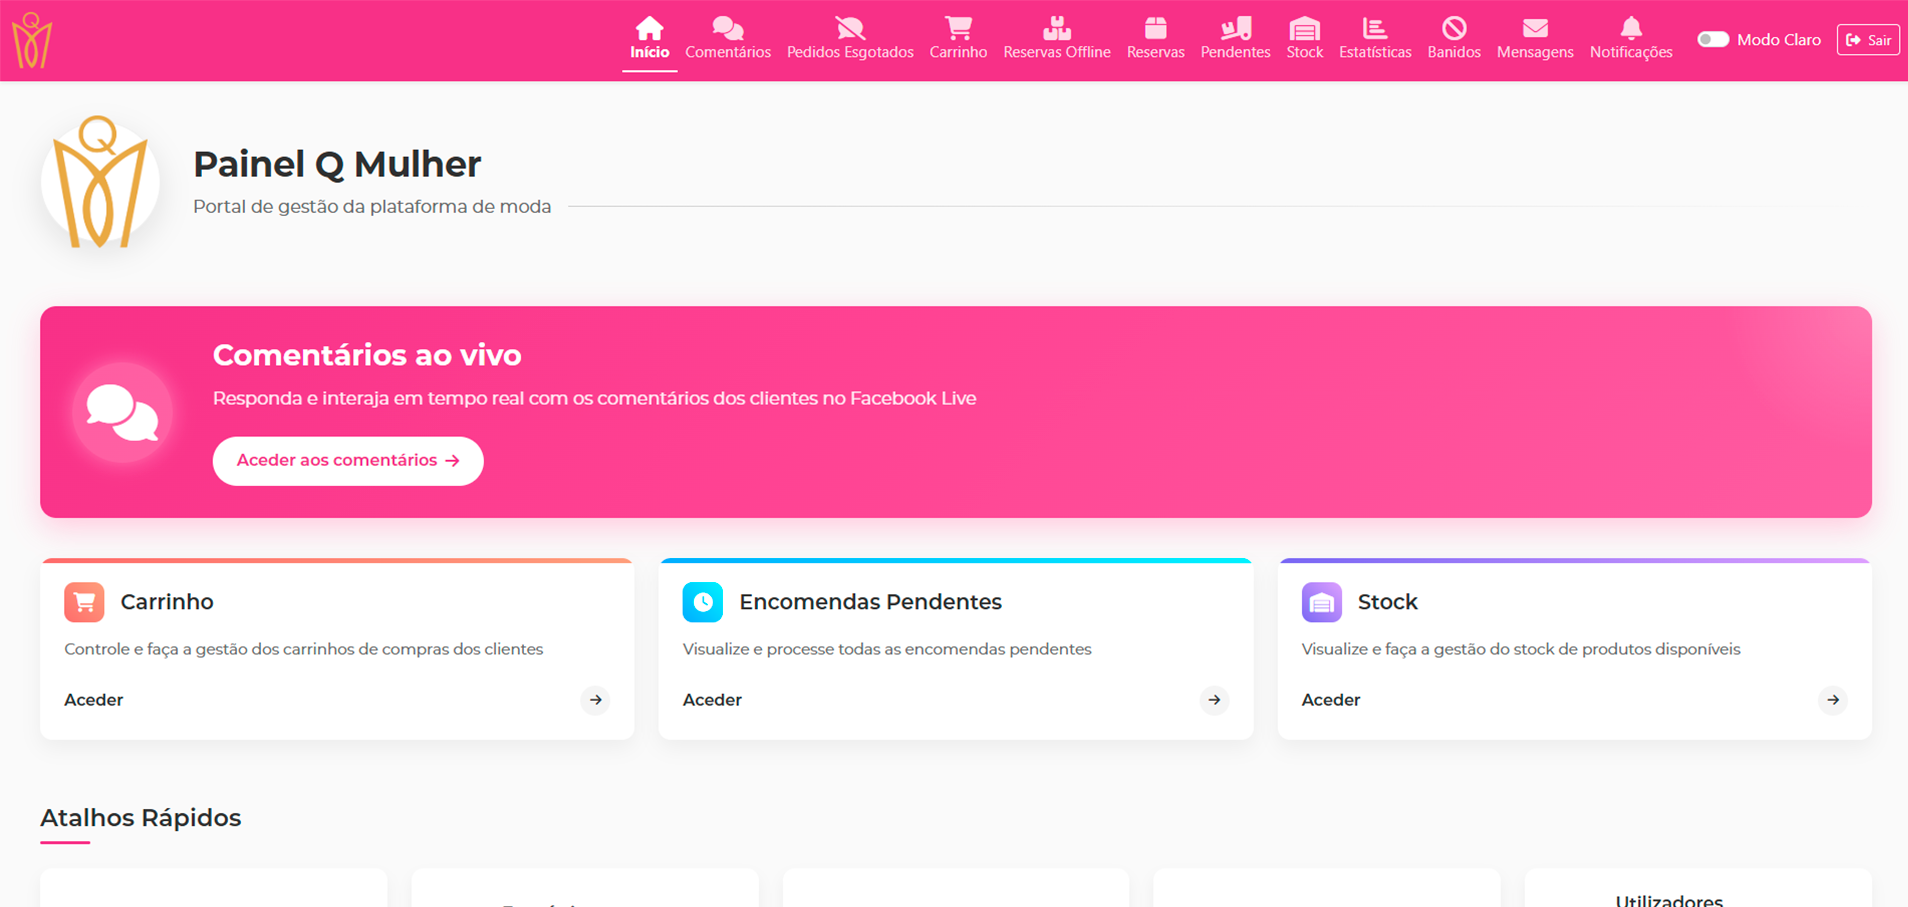The image size is (1908, 907).
Task: Click arrow on Carrinho card
Action: point(595,700)
